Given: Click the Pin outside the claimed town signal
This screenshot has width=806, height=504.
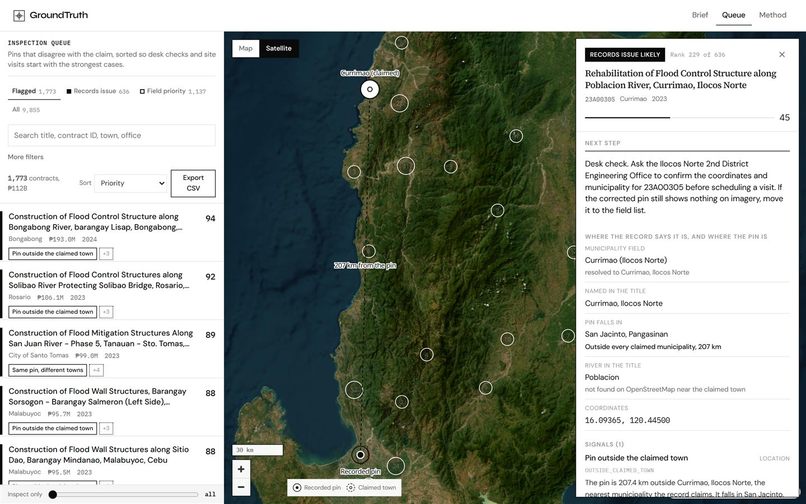Looking at the screenshot, I should click(636, 458).
